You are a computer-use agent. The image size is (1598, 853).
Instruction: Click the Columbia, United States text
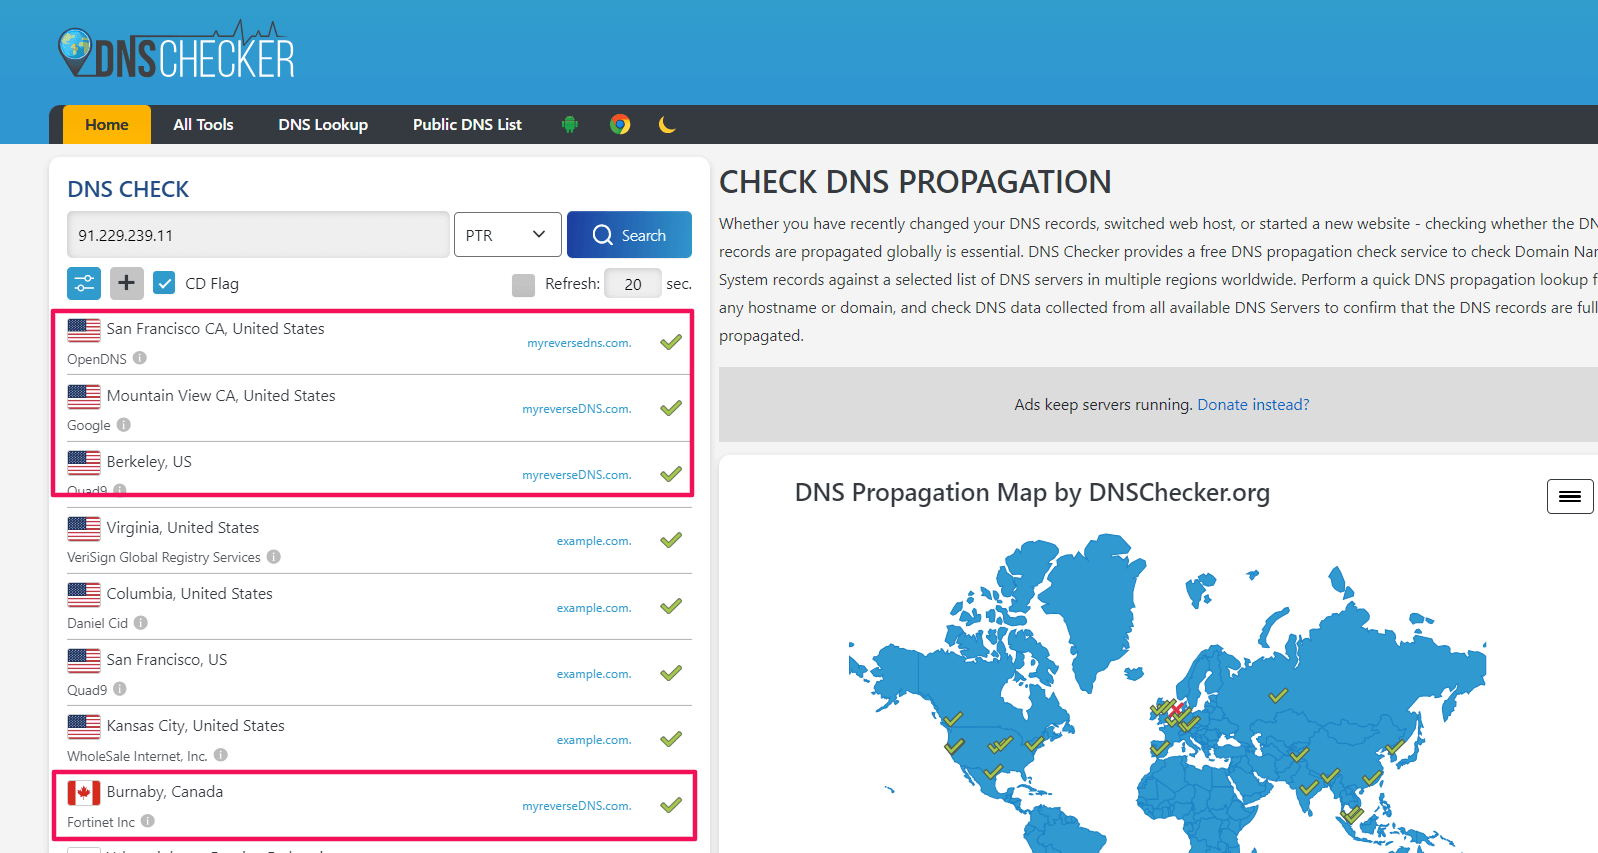pos(190,593)
